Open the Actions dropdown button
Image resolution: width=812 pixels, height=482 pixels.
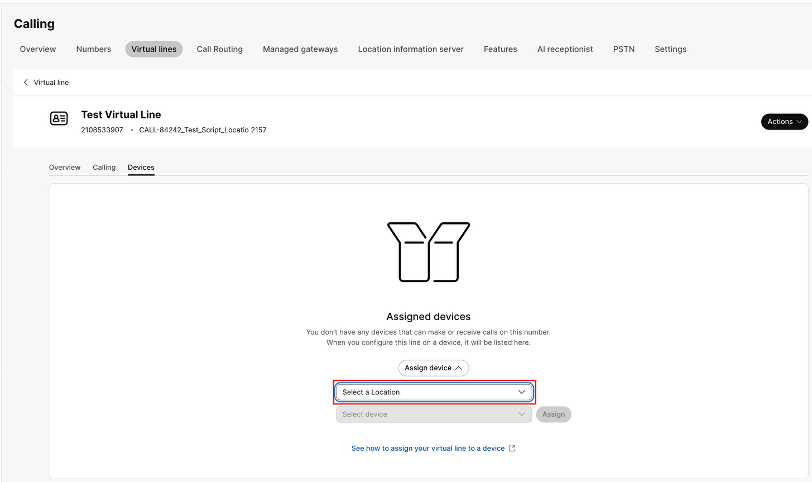[x=784, y=122]
